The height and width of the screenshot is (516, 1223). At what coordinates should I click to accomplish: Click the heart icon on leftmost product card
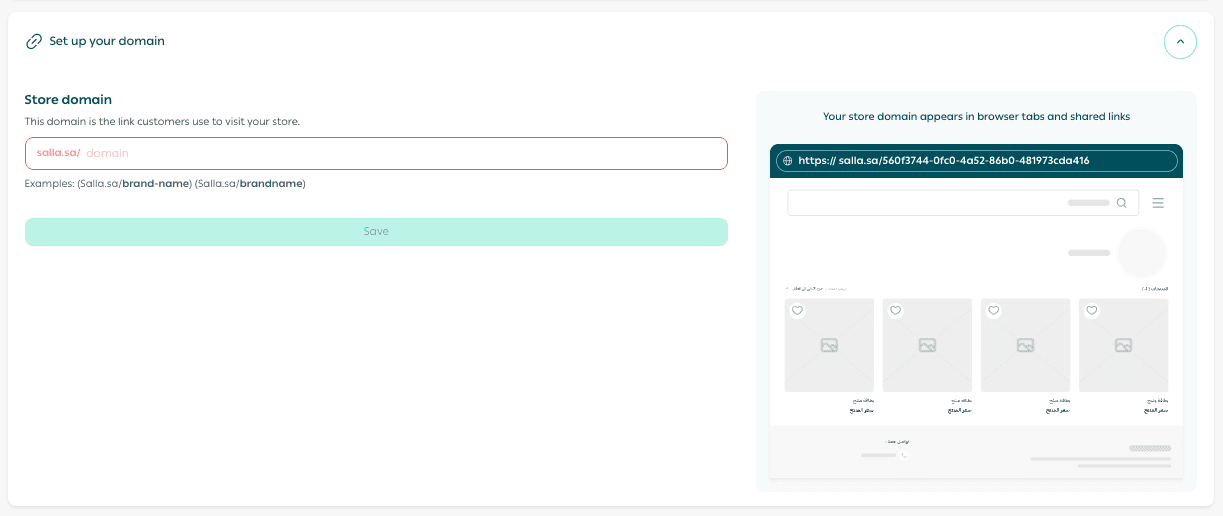point(797,311)
